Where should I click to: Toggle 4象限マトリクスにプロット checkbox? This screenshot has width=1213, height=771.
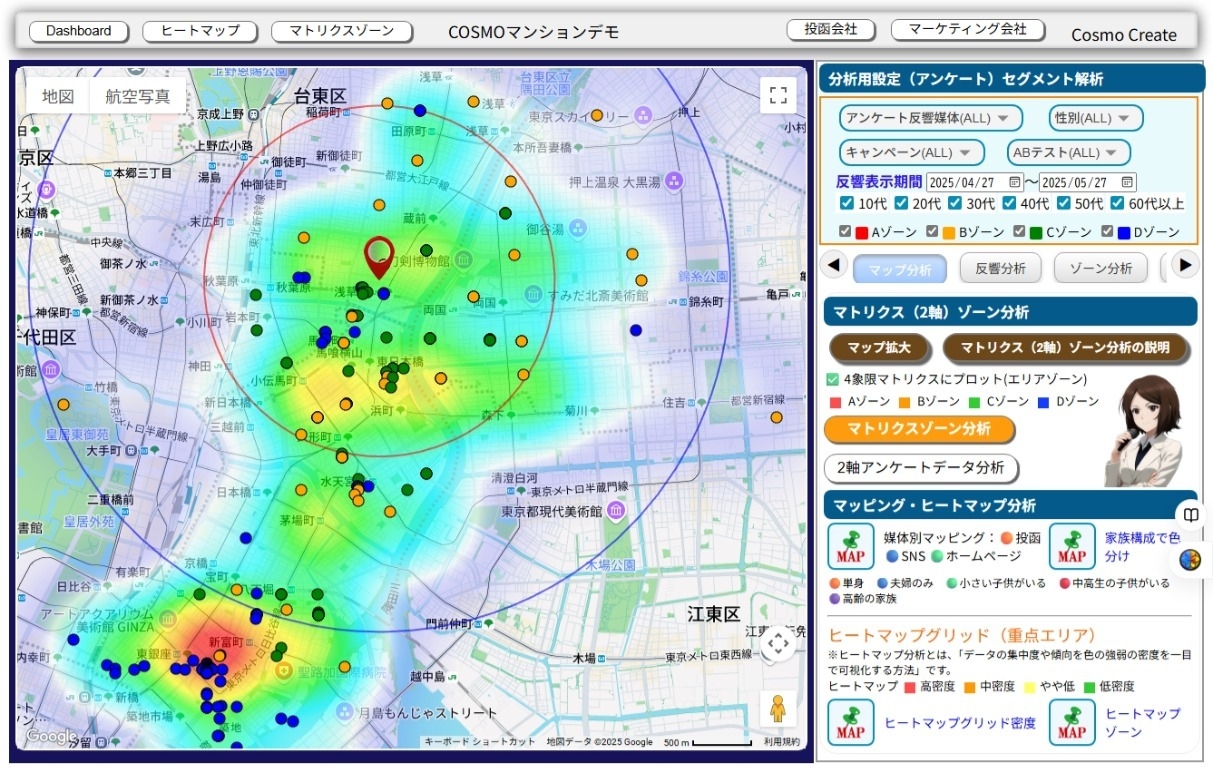pos(833,380)
